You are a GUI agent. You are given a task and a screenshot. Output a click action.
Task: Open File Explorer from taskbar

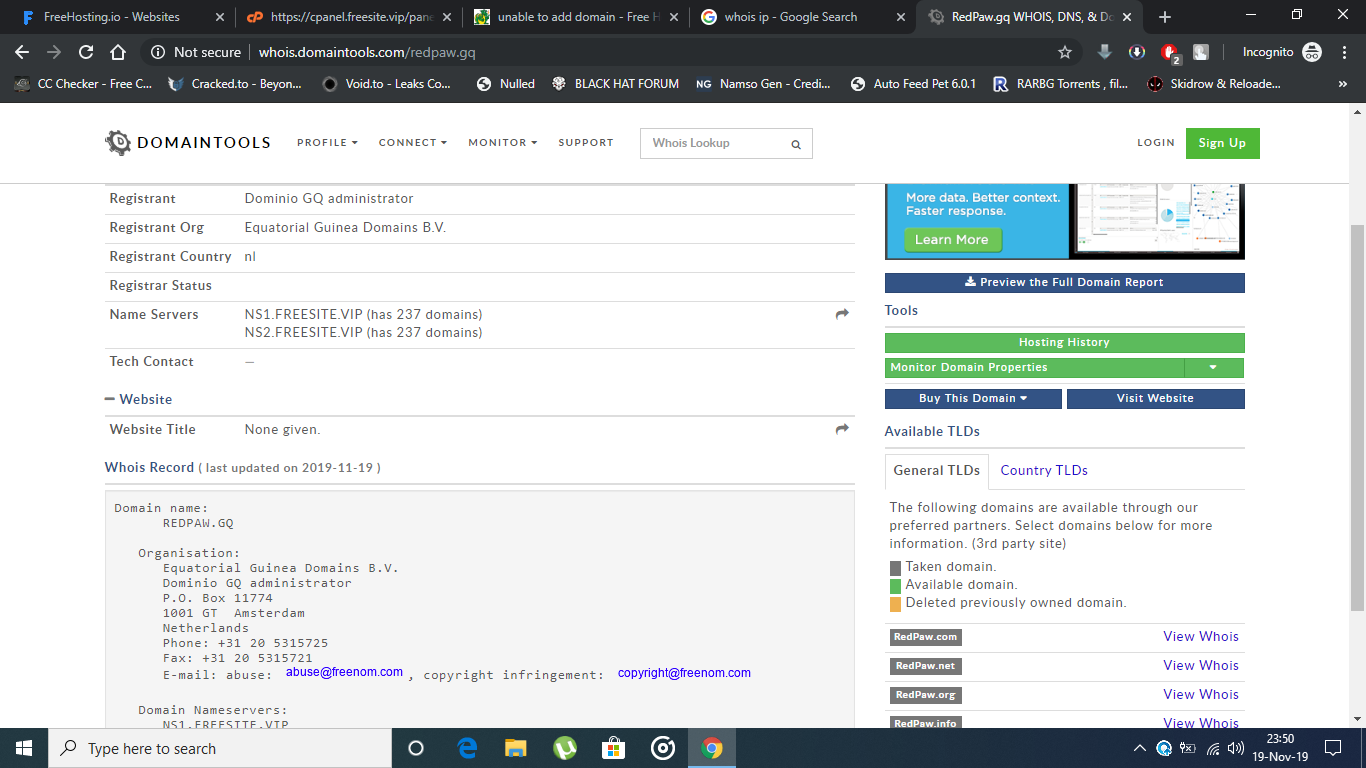pos(516,748)
